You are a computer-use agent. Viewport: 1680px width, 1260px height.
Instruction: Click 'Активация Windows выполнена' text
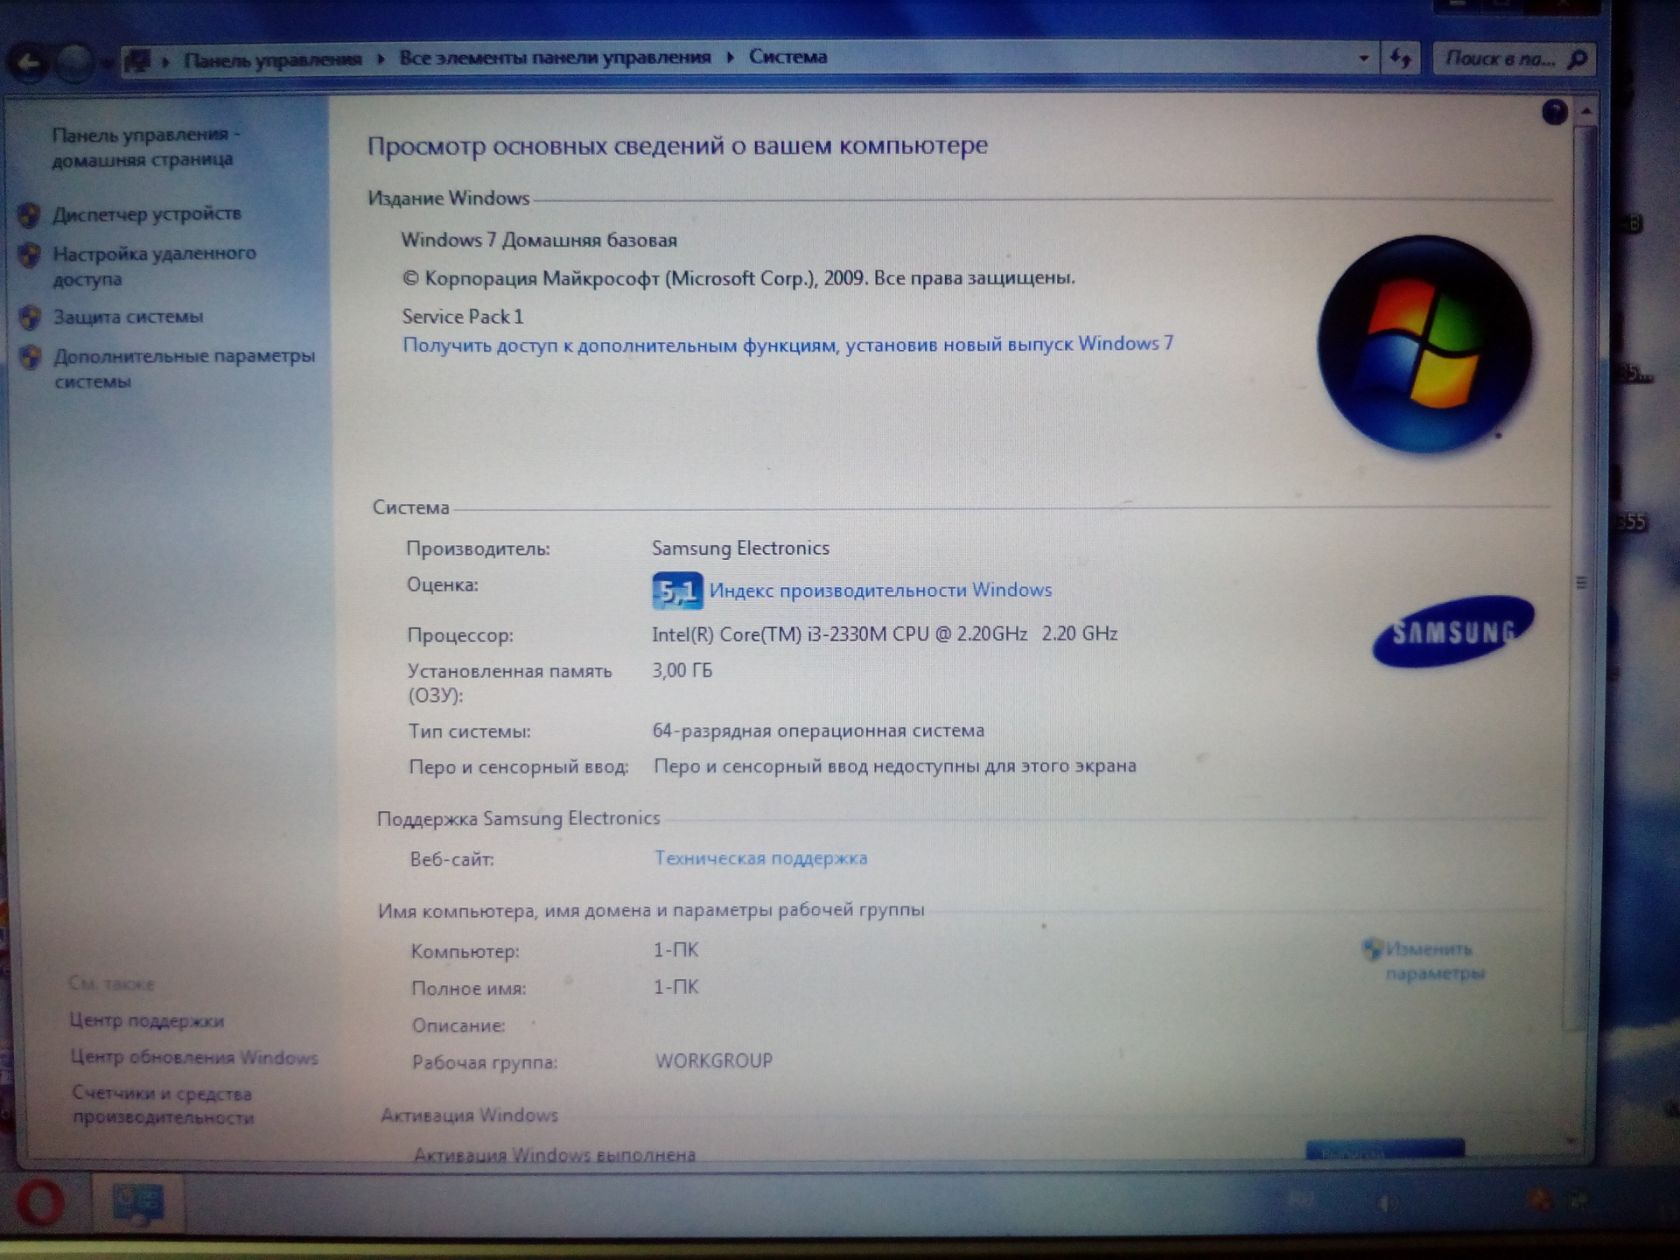click(x=554, y=1155)
